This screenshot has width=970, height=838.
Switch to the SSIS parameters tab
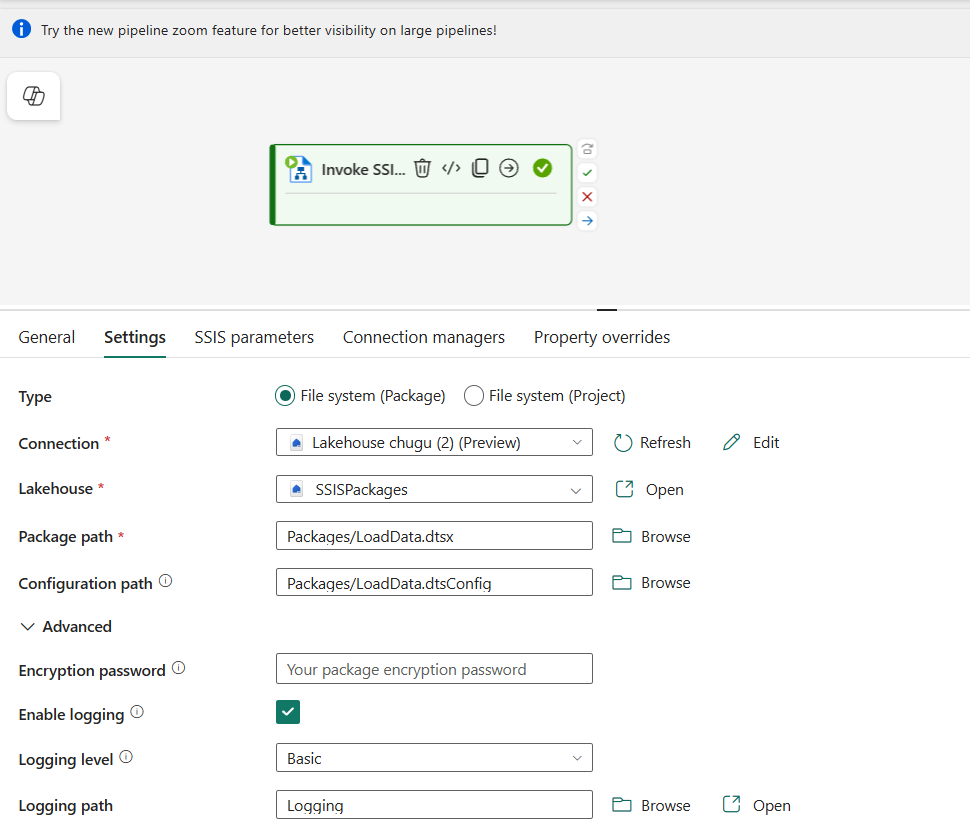253,337
